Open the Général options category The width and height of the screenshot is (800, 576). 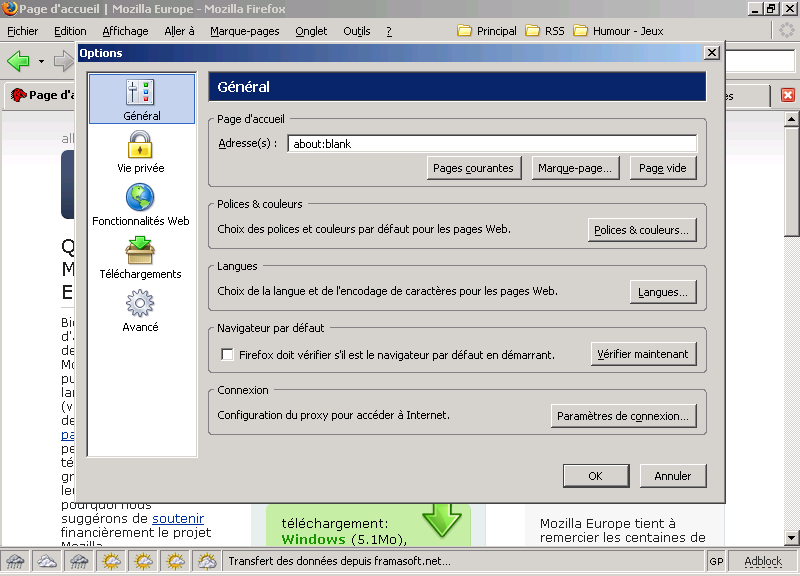pos(141,99)
